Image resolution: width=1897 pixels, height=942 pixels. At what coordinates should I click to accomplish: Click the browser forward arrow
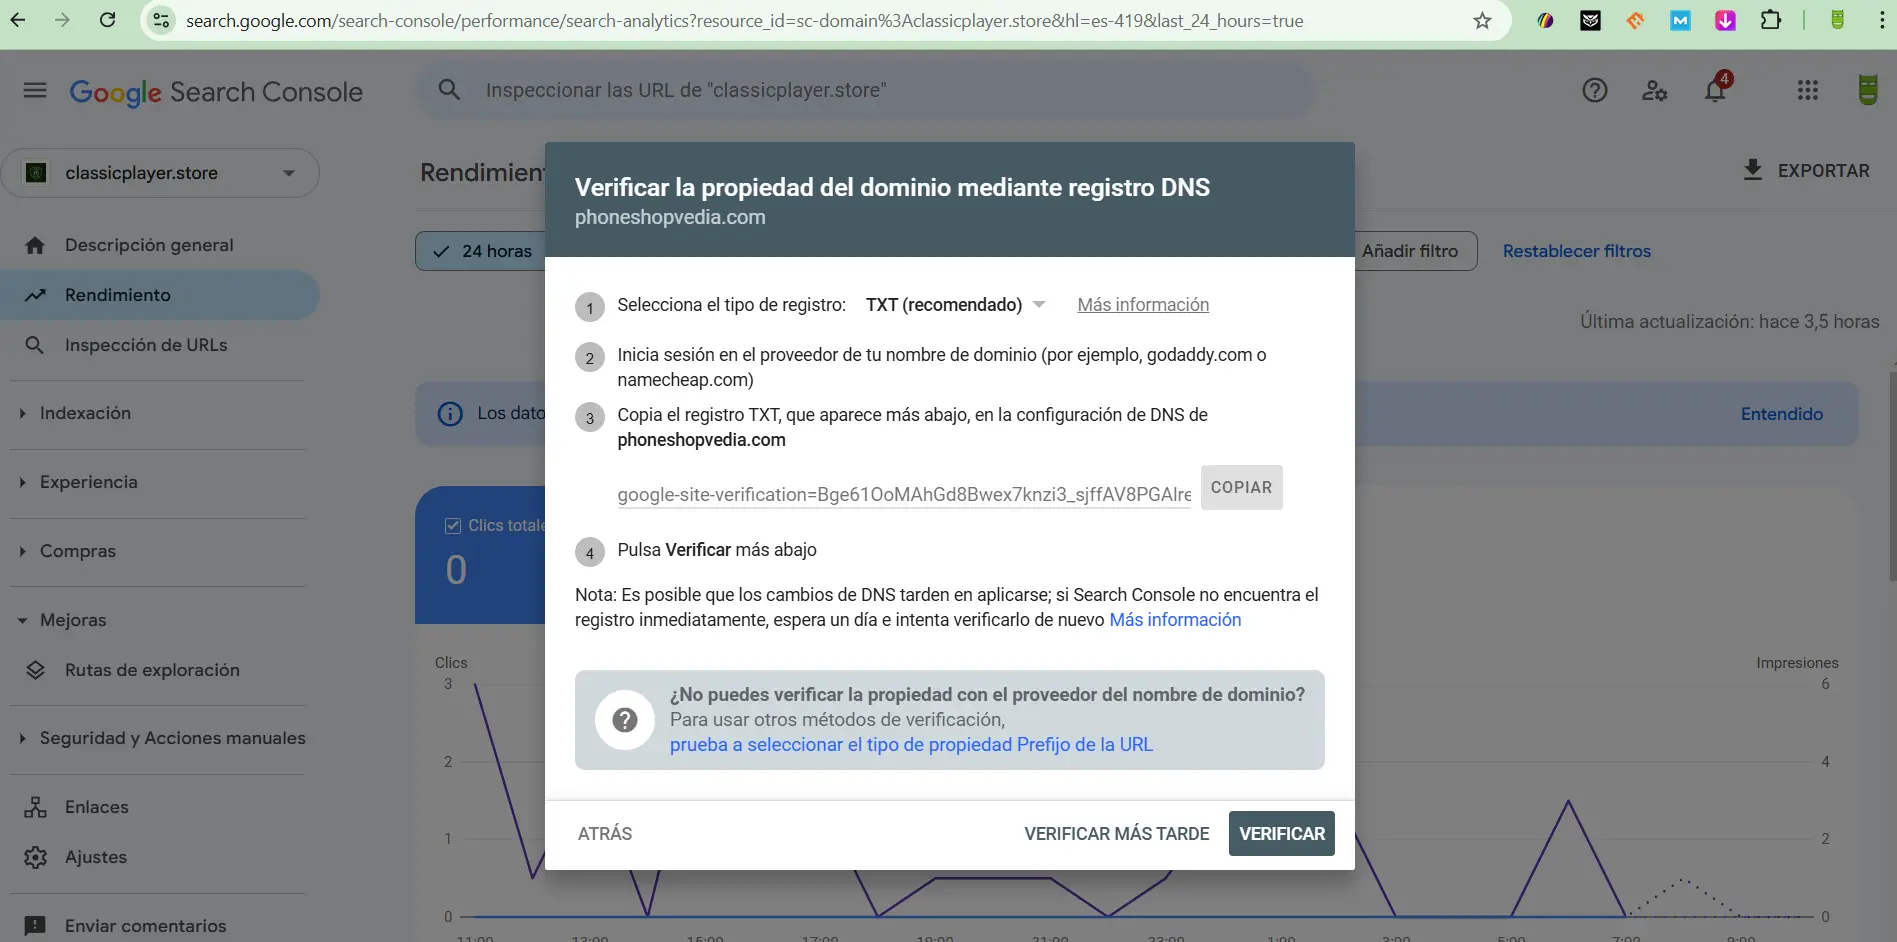(62, 20)
